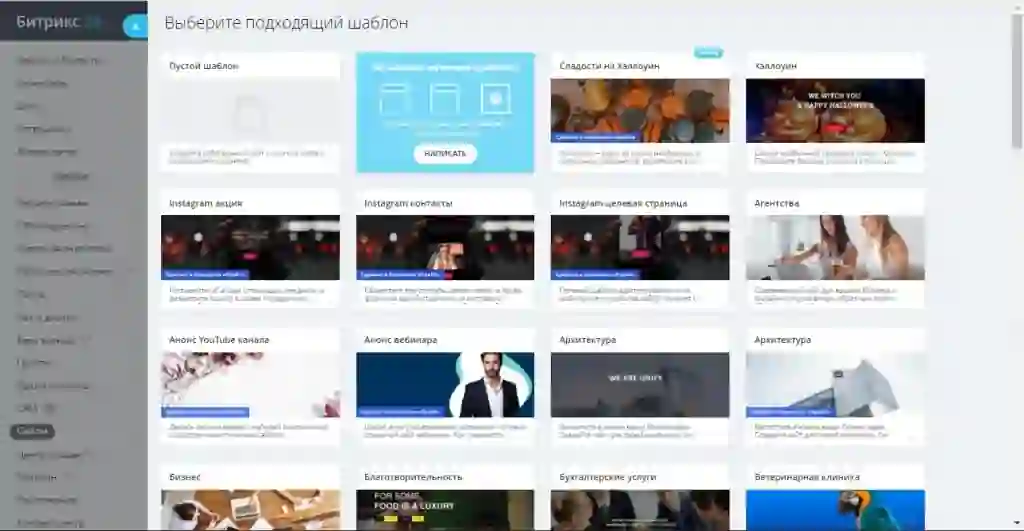Select the Бизнес template preview
1024x531 pixels.
click(x=250, y=510)
